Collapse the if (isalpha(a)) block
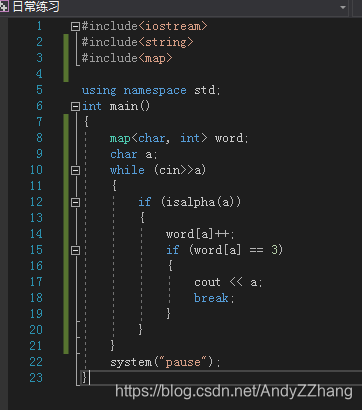 click(x=76, y=202)
